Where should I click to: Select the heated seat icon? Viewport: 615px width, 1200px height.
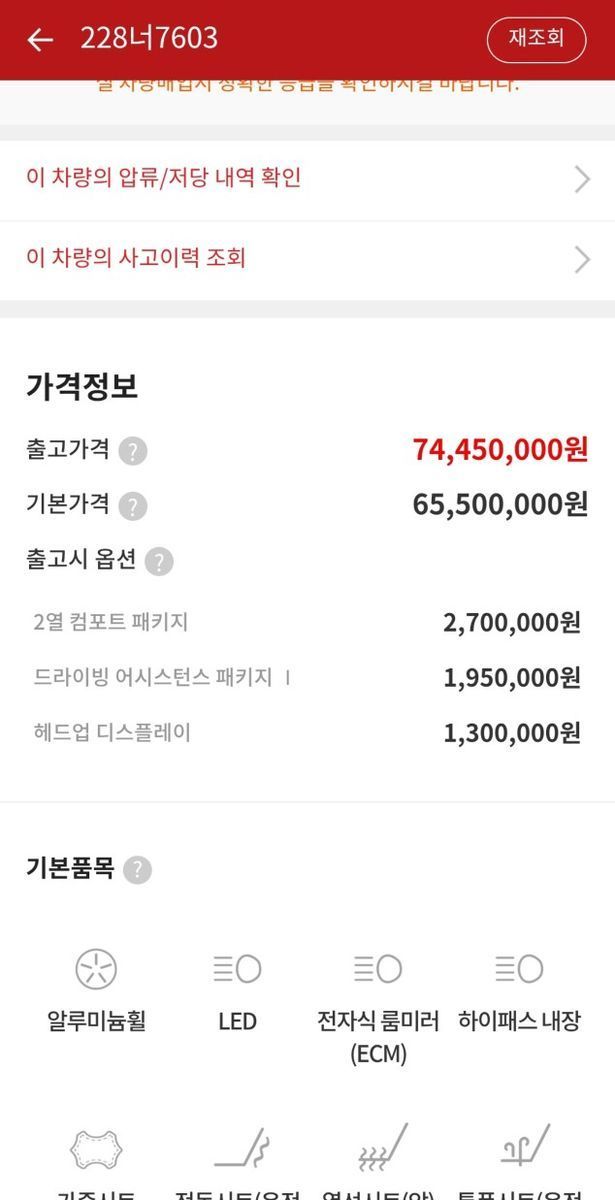[x=382, y=1147]
